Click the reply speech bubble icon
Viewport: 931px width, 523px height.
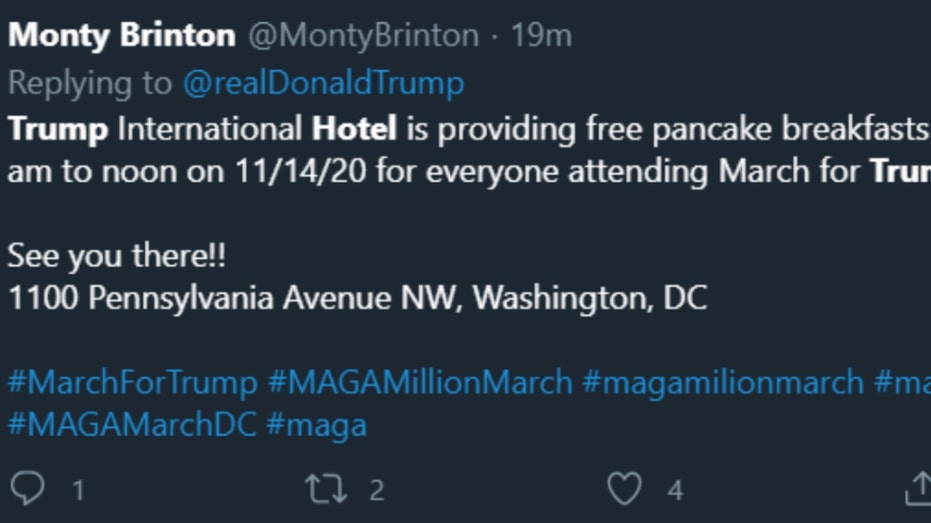click(x=27, y=488)
